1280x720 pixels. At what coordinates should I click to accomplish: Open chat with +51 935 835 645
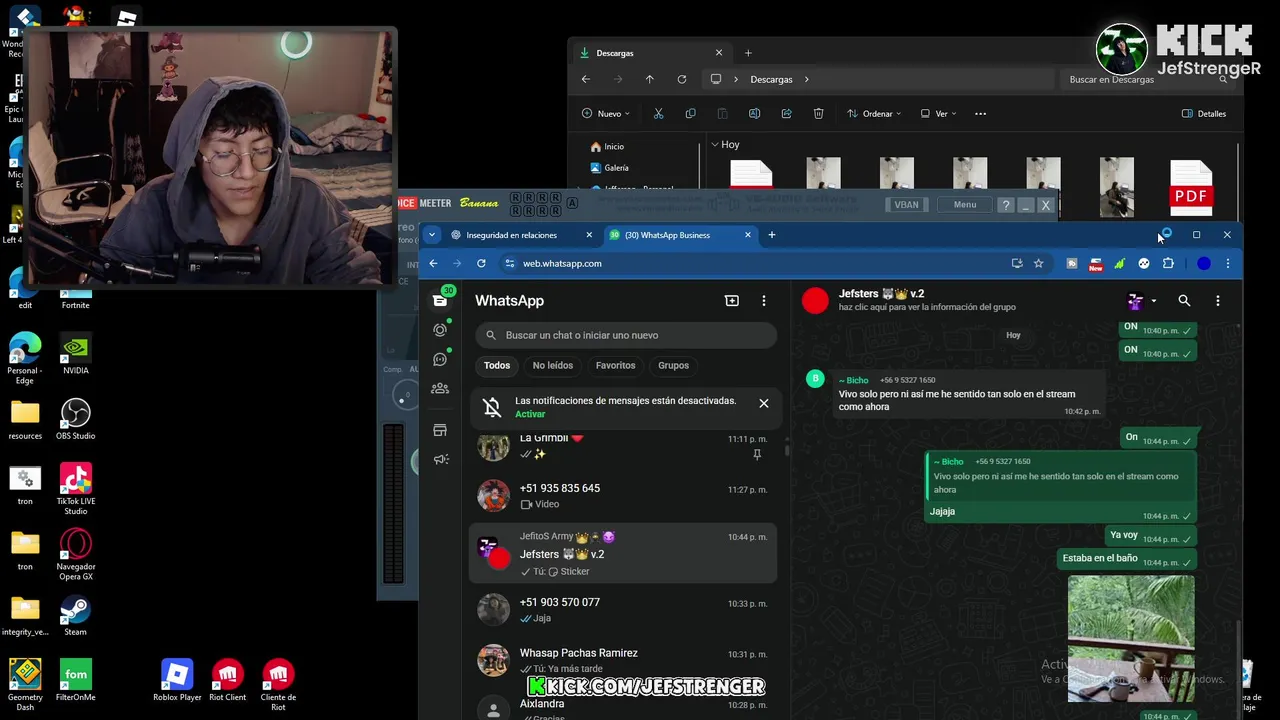(x=623, y=496)
